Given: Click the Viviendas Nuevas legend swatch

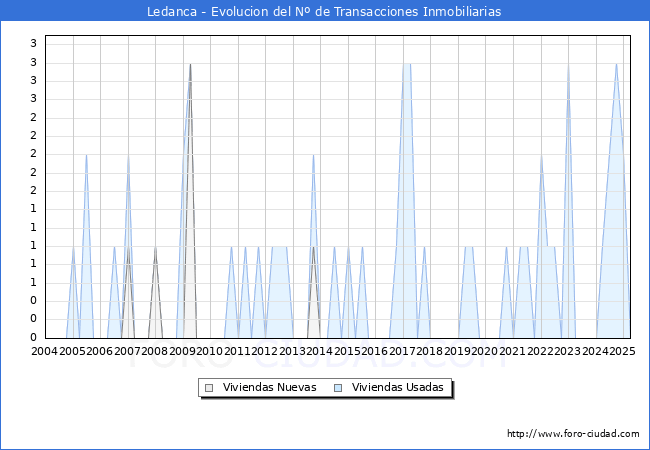Looking at the screenshot, I should pyautogui.click(x=209, y=388).
